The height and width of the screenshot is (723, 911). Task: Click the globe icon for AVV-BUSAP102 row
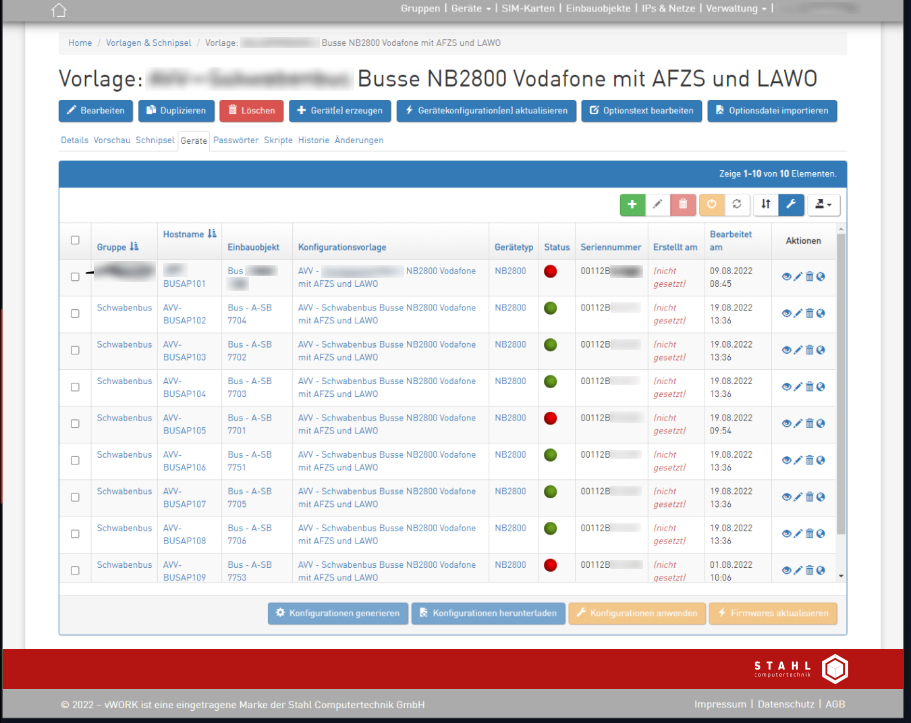pyautogui.click(x=821, y=313)
